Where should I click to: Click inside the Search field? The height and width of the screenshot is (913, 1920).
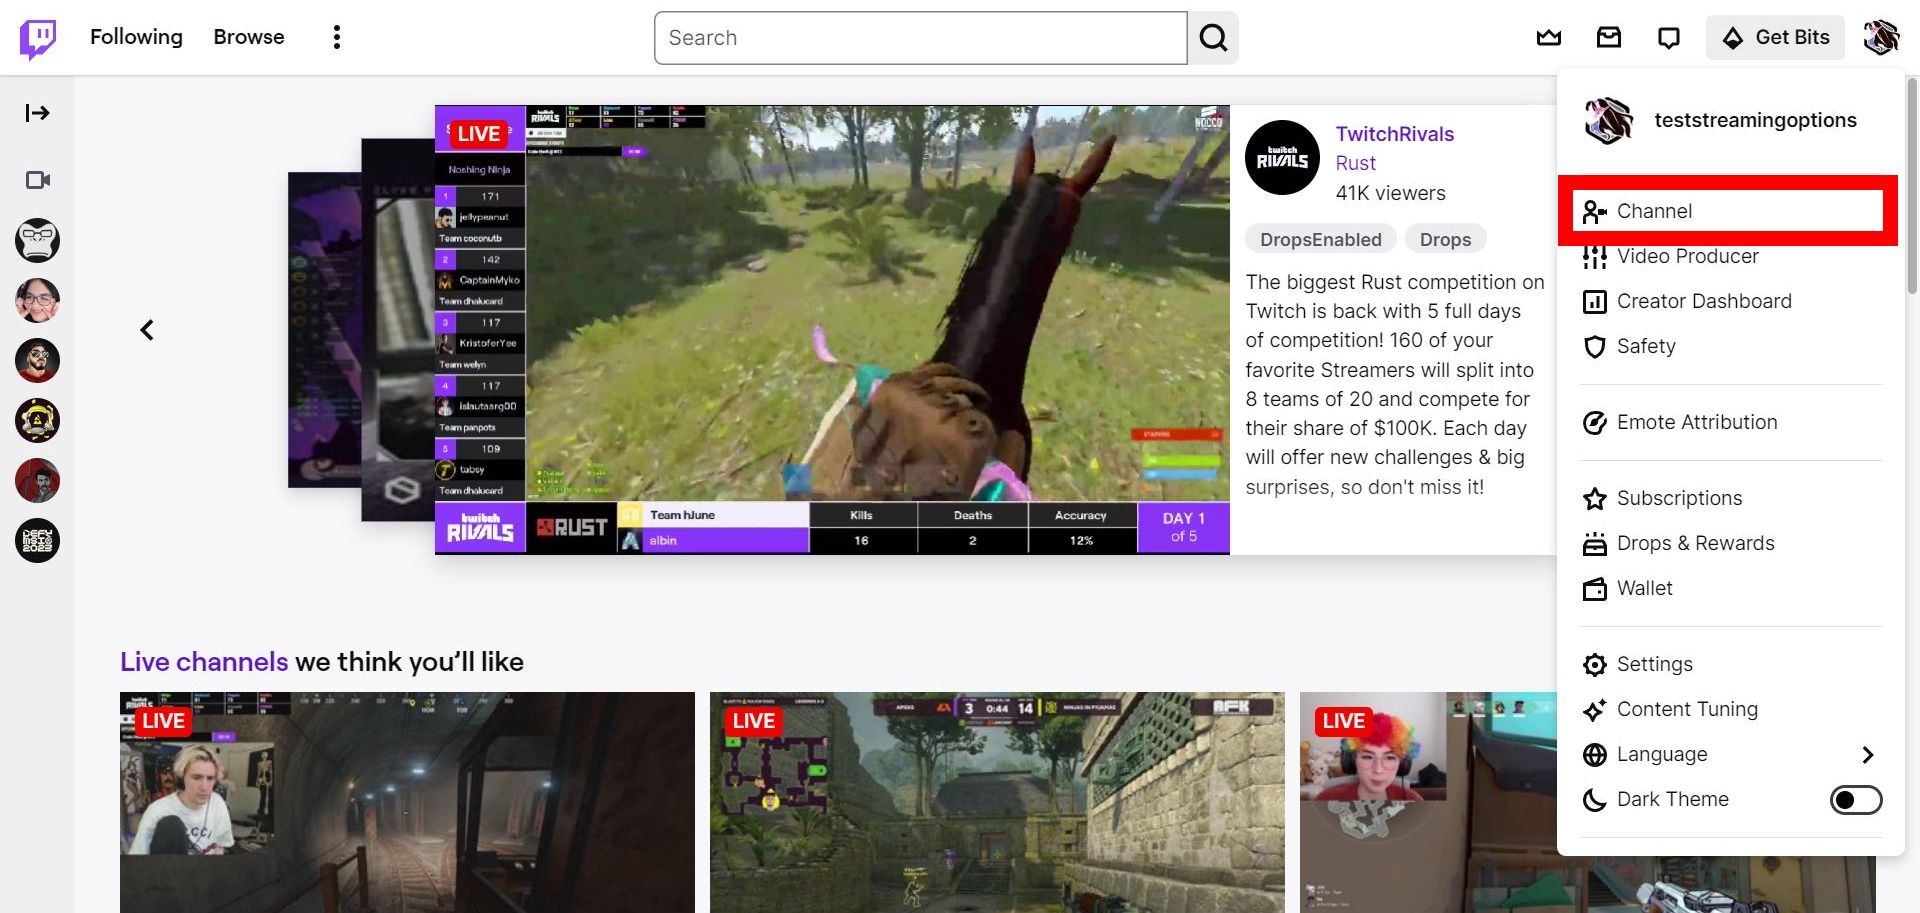pos(918,38)
